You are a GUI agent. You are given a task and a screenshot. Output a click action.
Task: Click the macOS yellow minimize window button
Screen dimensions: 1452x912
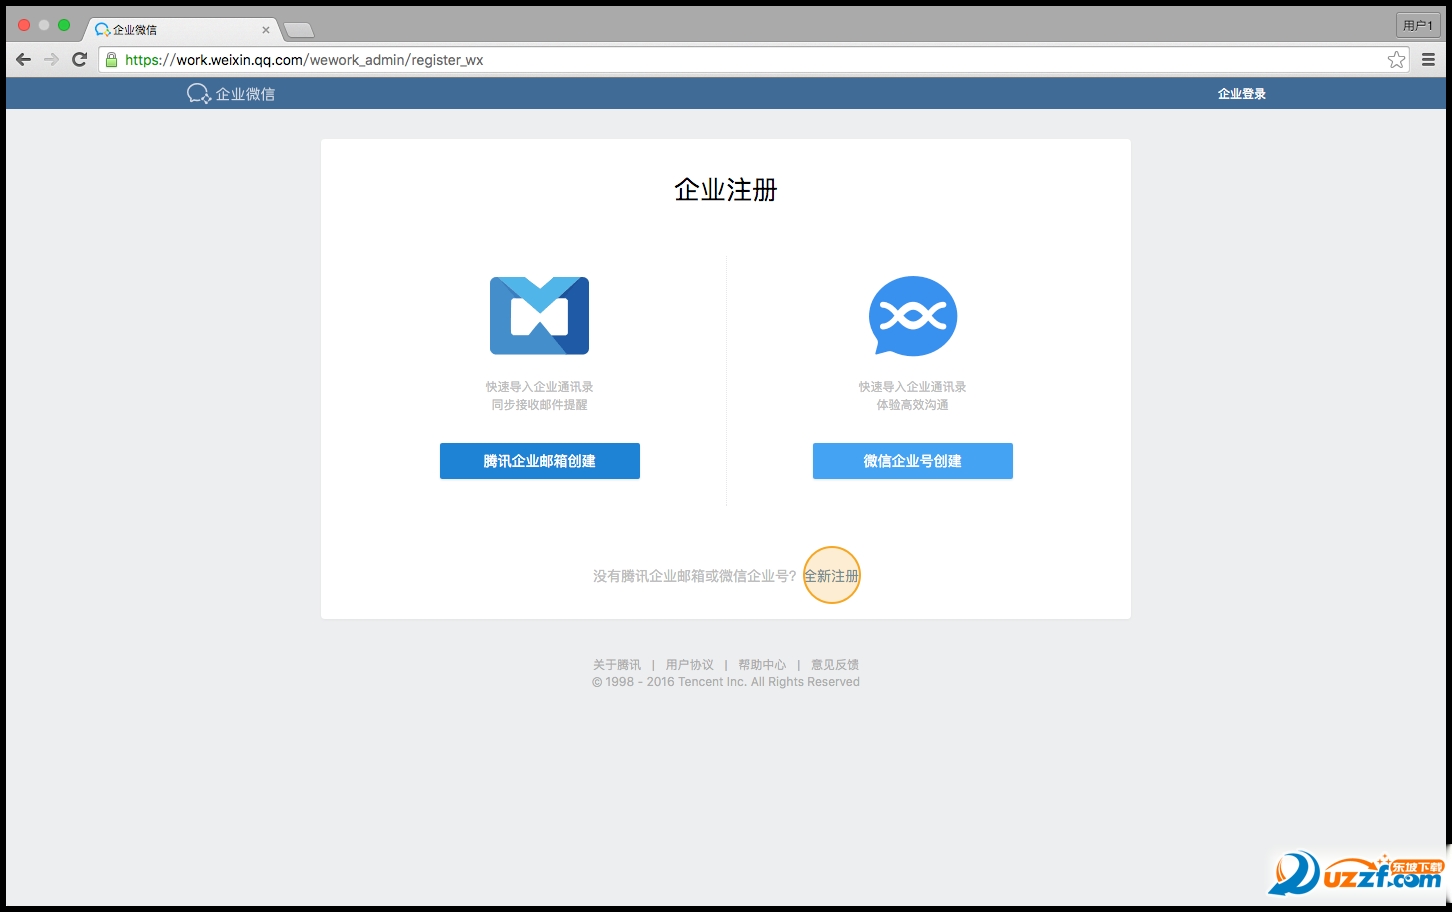(x=44, y=25)
